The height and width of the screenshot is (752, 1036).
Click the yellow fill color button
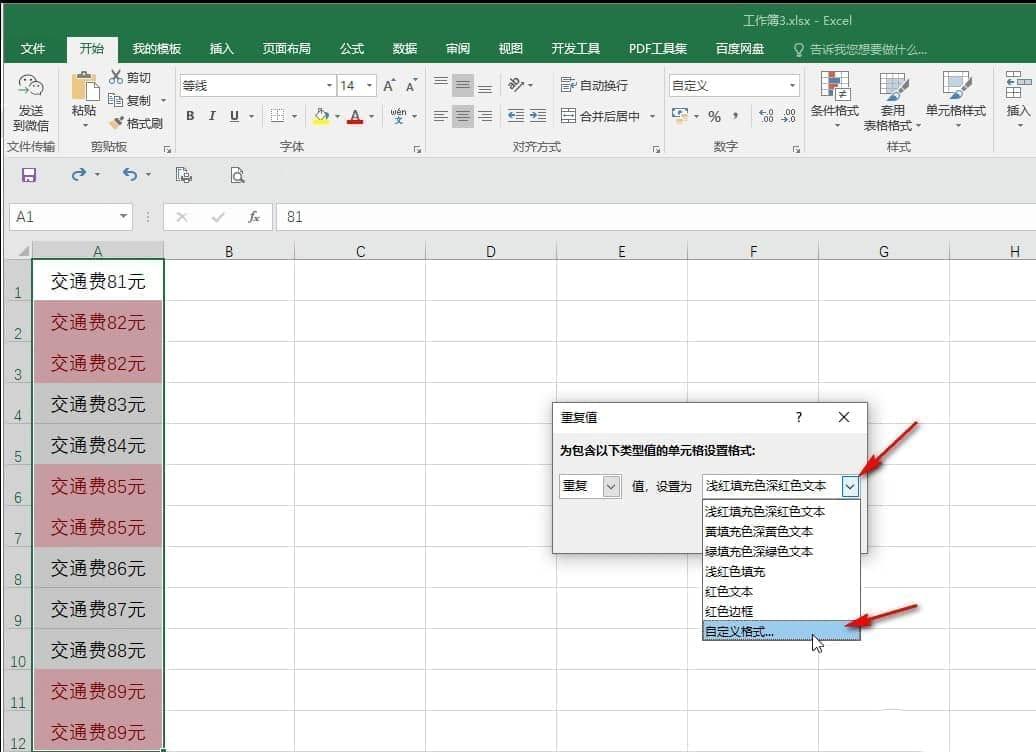tap(321, 116)
